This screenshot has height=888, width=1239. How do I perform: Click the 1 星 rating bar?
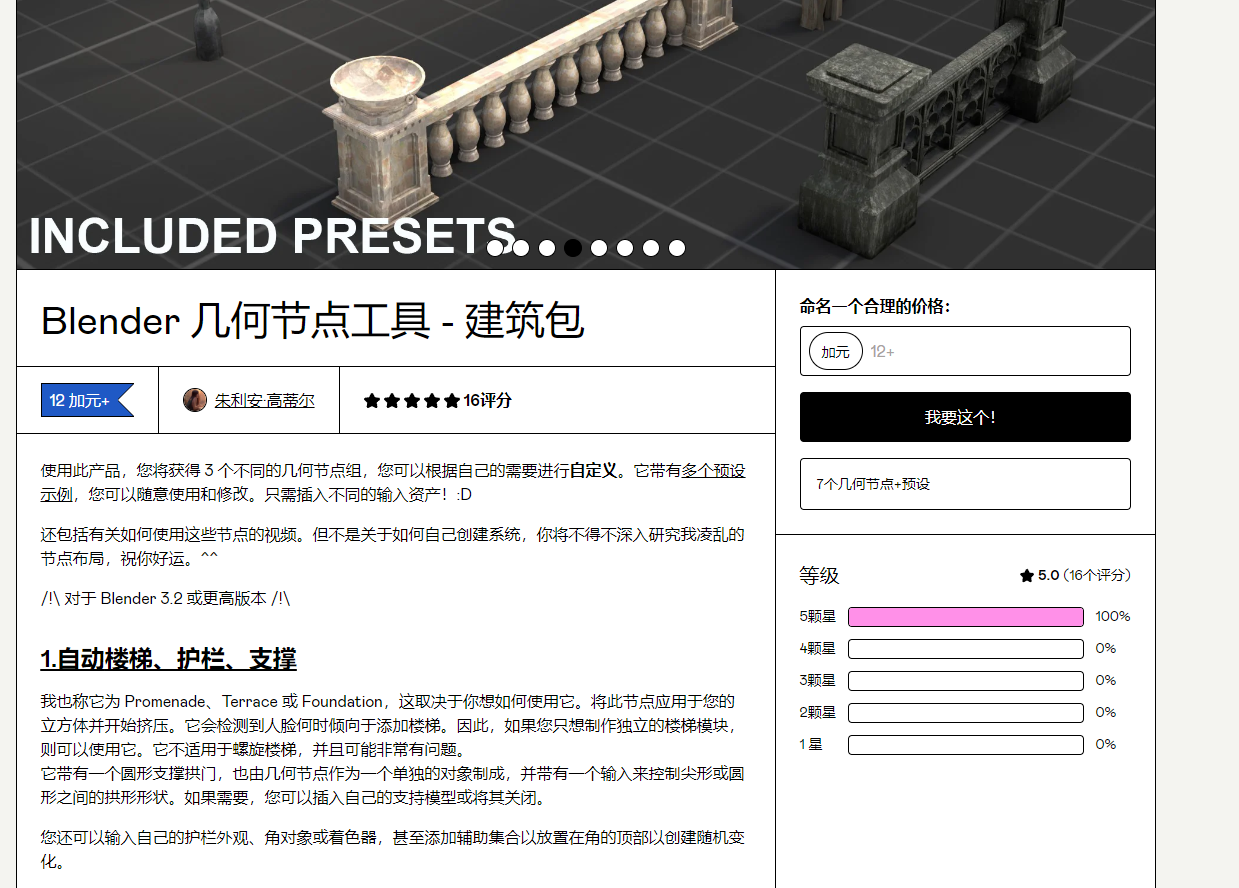pos(966,745)
